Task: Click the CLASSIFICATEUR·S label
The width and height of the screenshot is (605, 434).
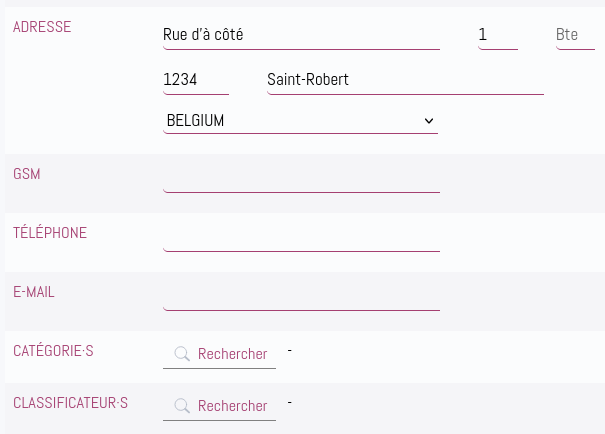Action: (70, 403)
